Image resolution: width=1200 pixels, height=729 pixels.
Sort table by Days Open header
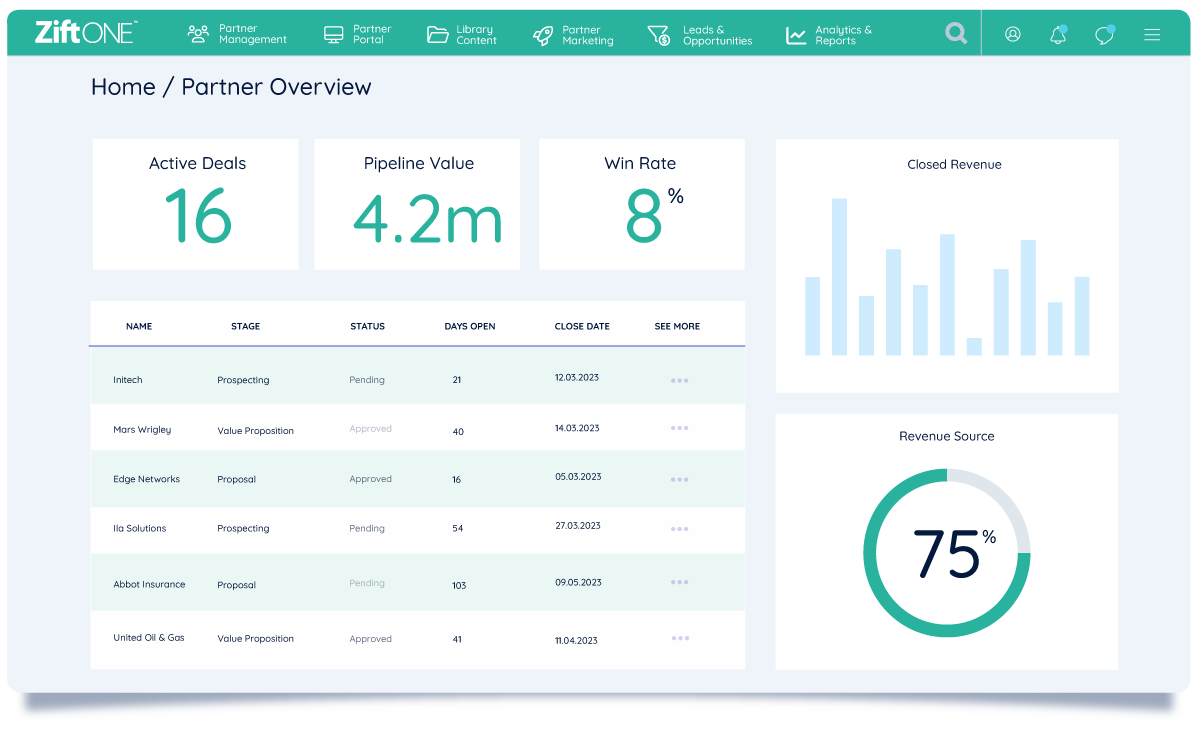469,326
